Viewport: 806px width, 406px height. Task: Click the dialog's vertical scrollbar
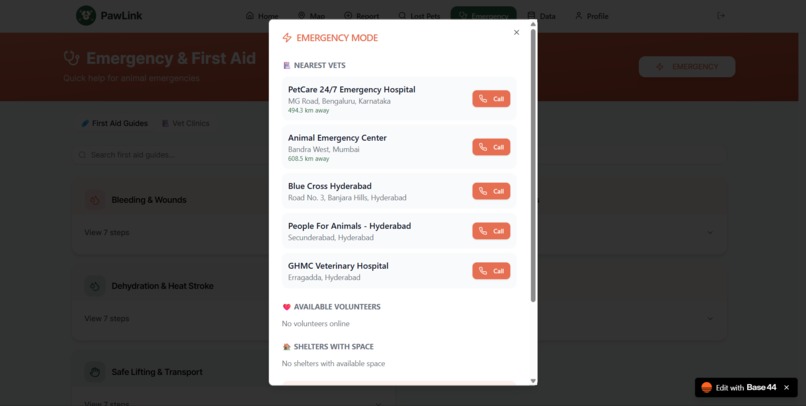click(533, 165)
